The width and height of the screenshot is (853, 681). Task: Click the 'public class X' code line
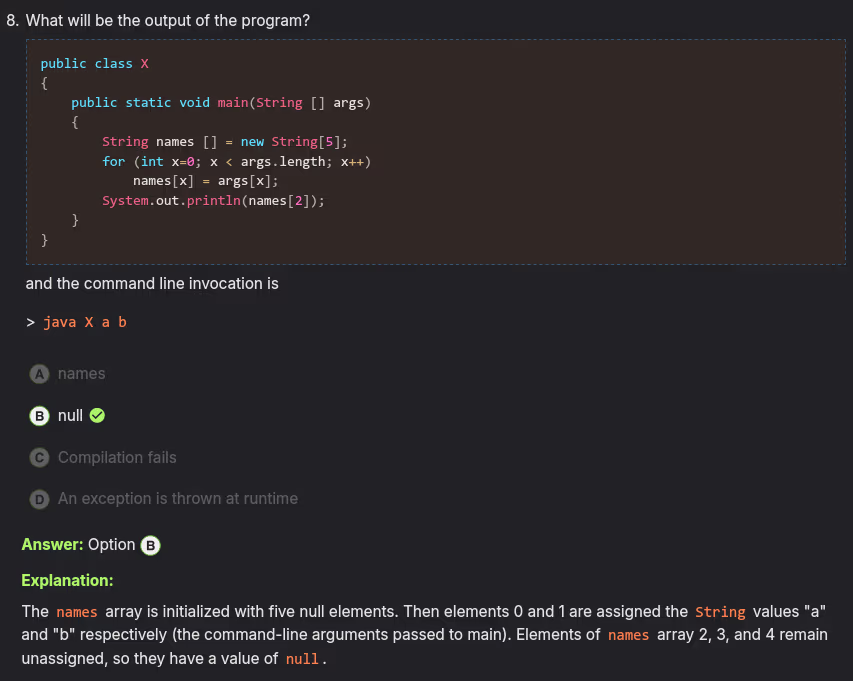[94, 64]
